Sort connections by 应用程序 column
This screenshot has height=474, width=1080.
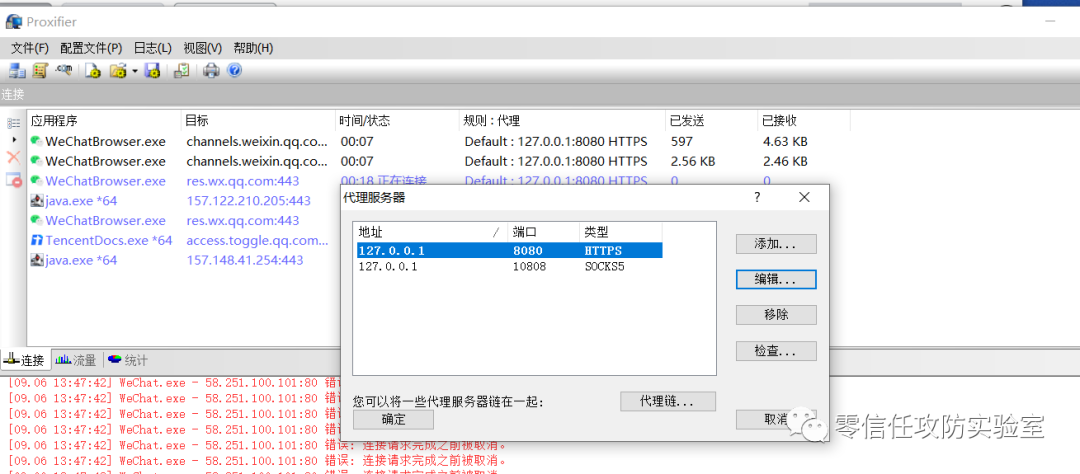pos(104,121)
